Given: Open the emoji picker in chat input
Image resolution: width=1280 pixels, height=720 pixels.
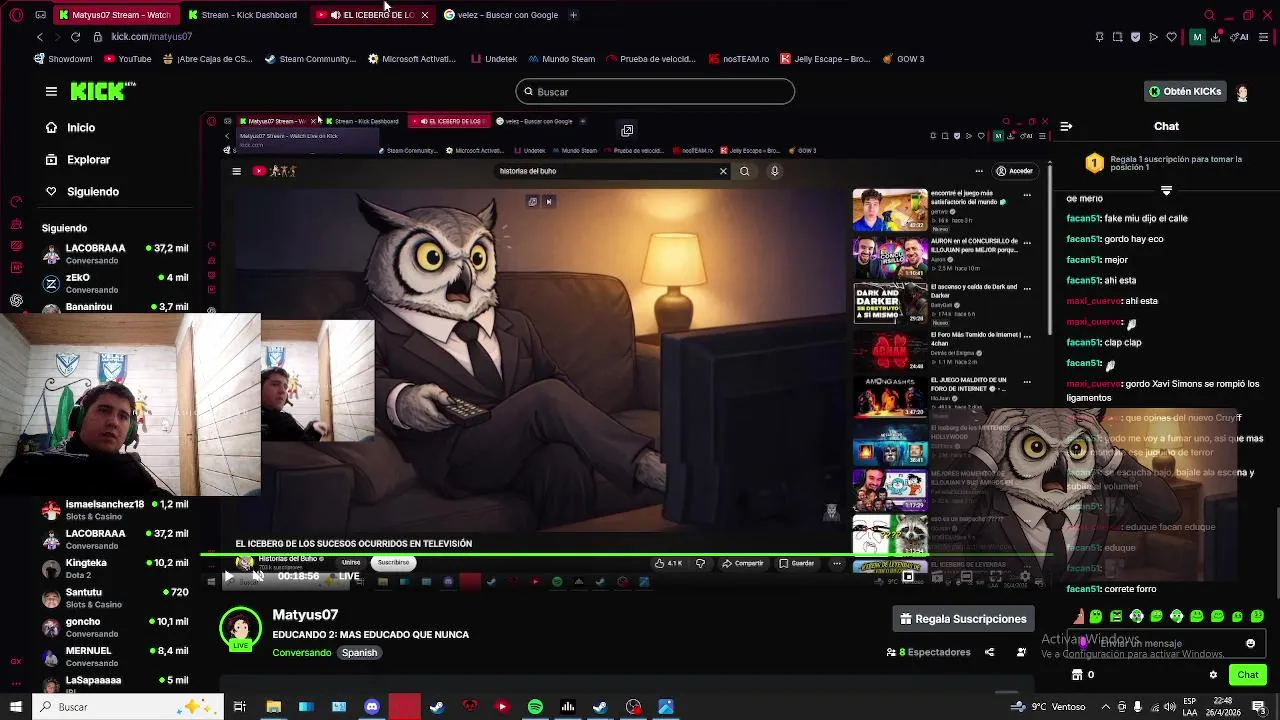Looking at the screenshot, I should (x=1250, y=644).
